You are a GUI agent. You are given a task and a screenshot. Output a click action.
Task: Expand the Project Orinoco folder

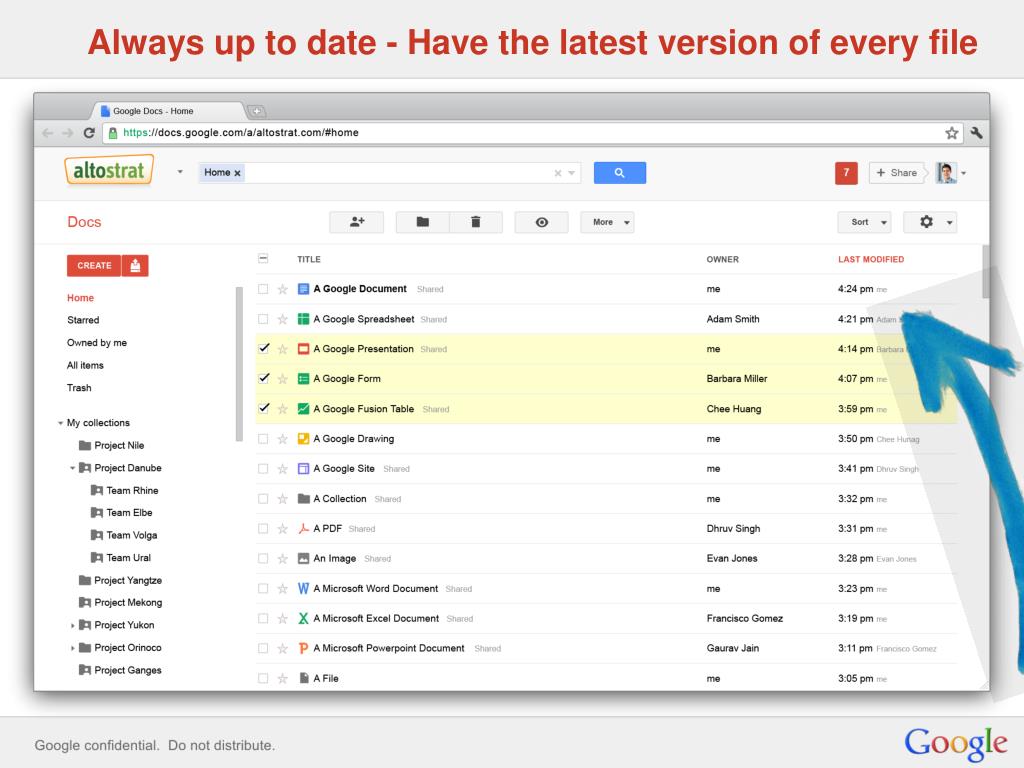click(x=72, y=648)
